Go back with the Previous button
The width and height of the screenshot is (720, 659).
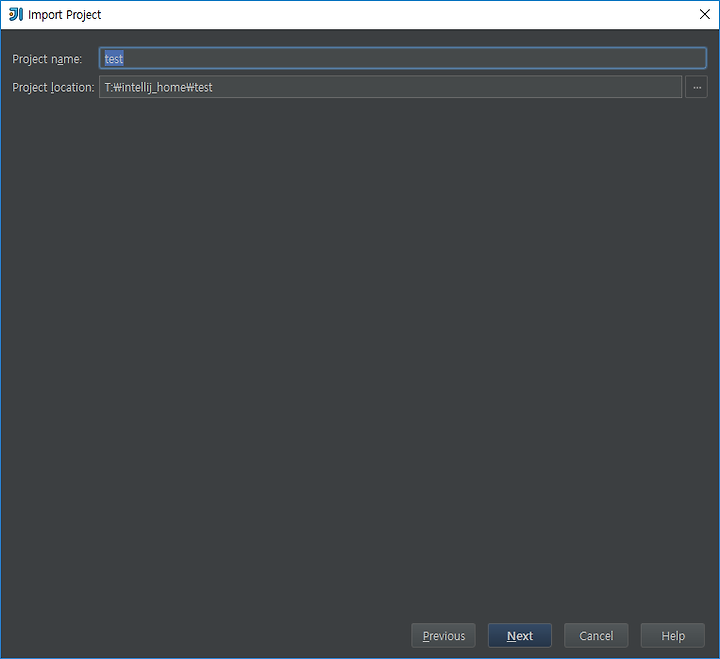click(x=444, y=636)
